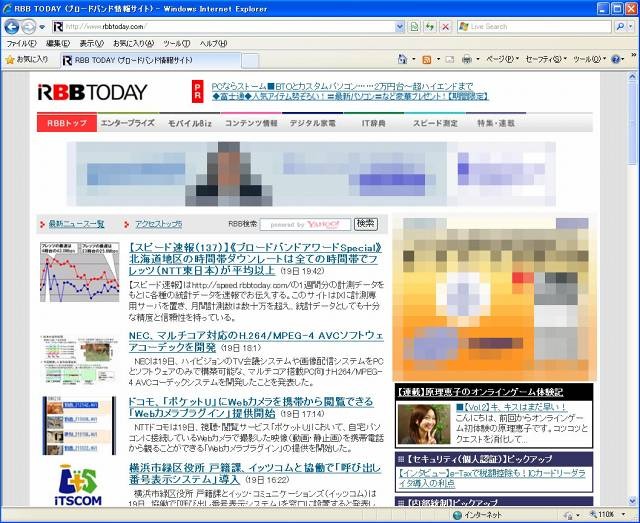Click the 検索 search button
This screenshot has height=523, width=640.
coord(366,224)
